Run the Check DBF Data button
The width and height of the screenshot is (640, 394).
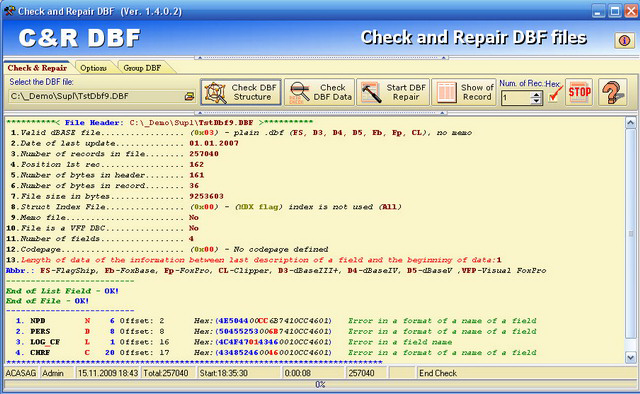pyautogui.click(x=319, y=92)
